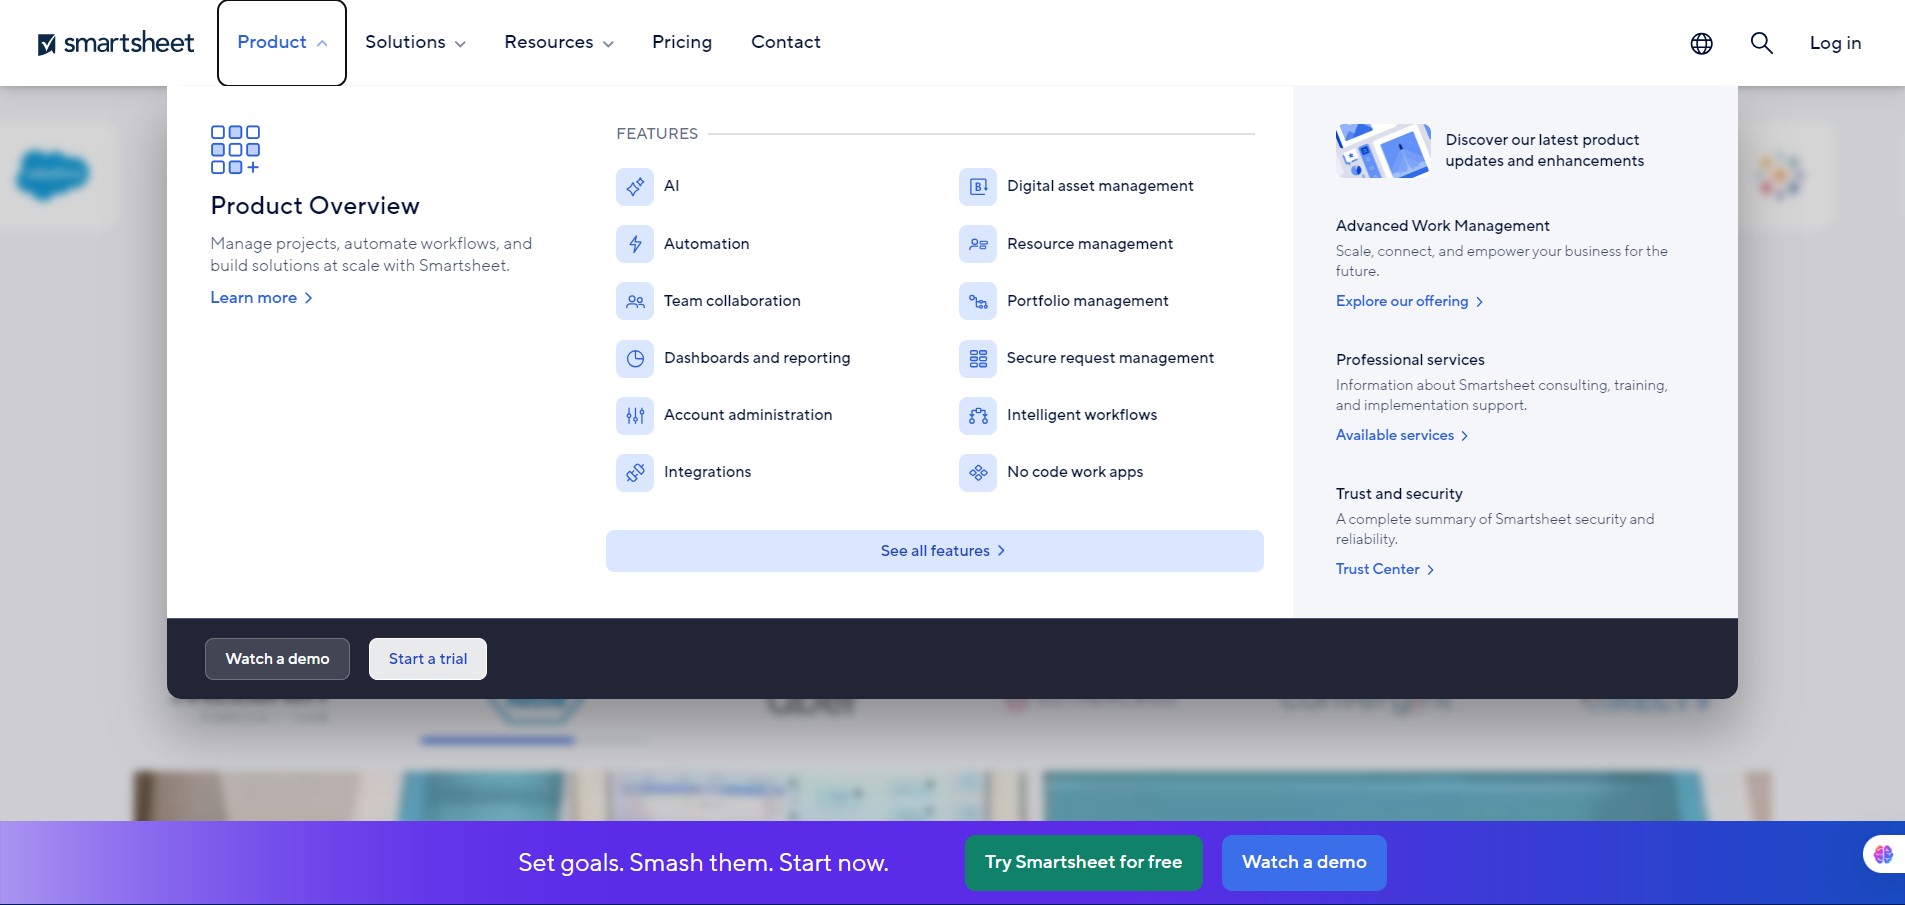Open the language globe icon
This screenshot has height=905, width=1905.
tap(1701, 43)
